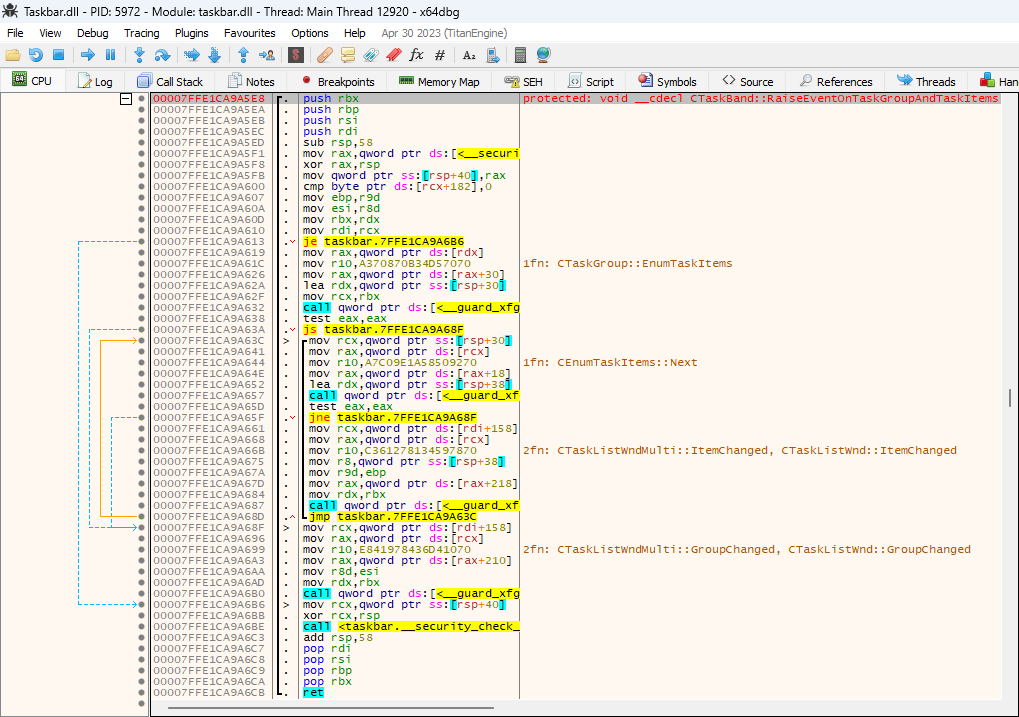Image resolution: width=1019 pixels, height=717 pixels.
Task: Open the Help menu
Action: pyautogui.click(x=354, y=33)
